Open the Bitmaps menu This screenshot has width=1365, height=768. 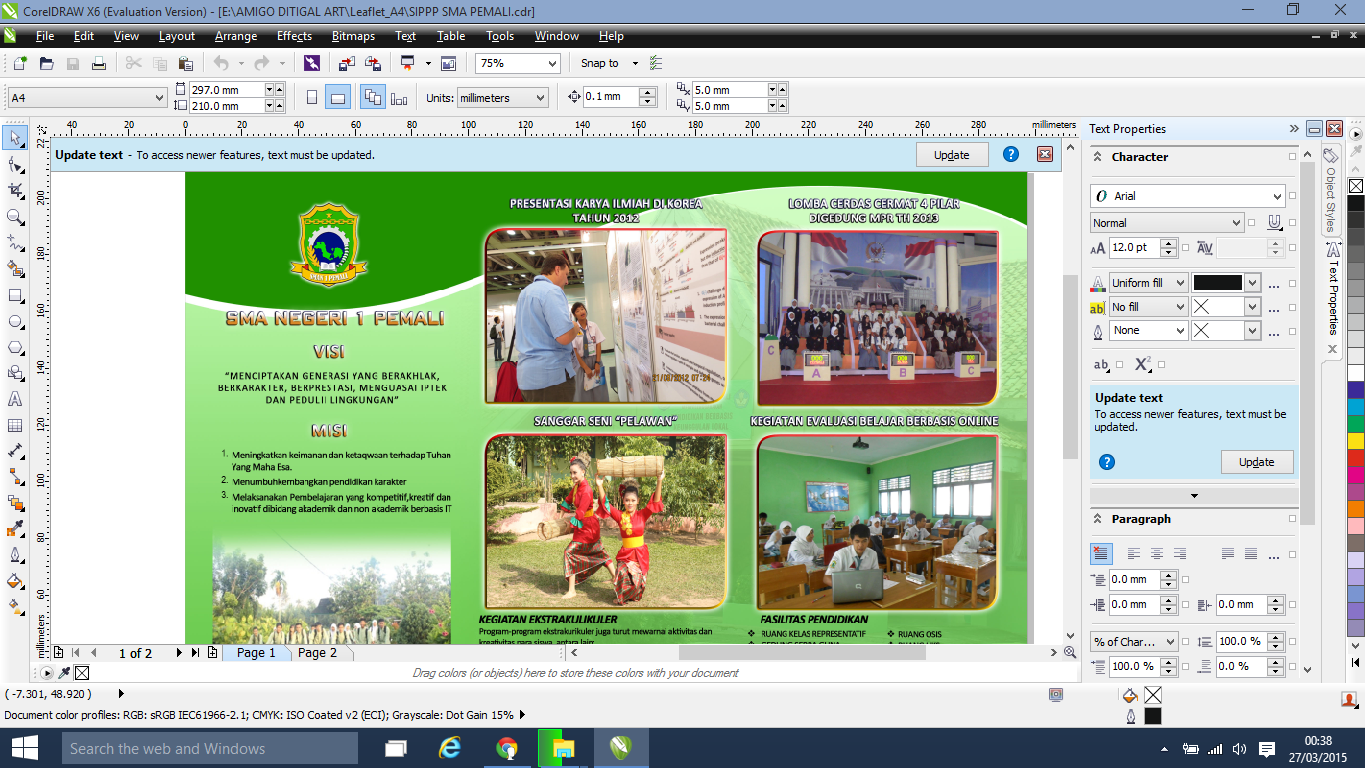[353, 36]
